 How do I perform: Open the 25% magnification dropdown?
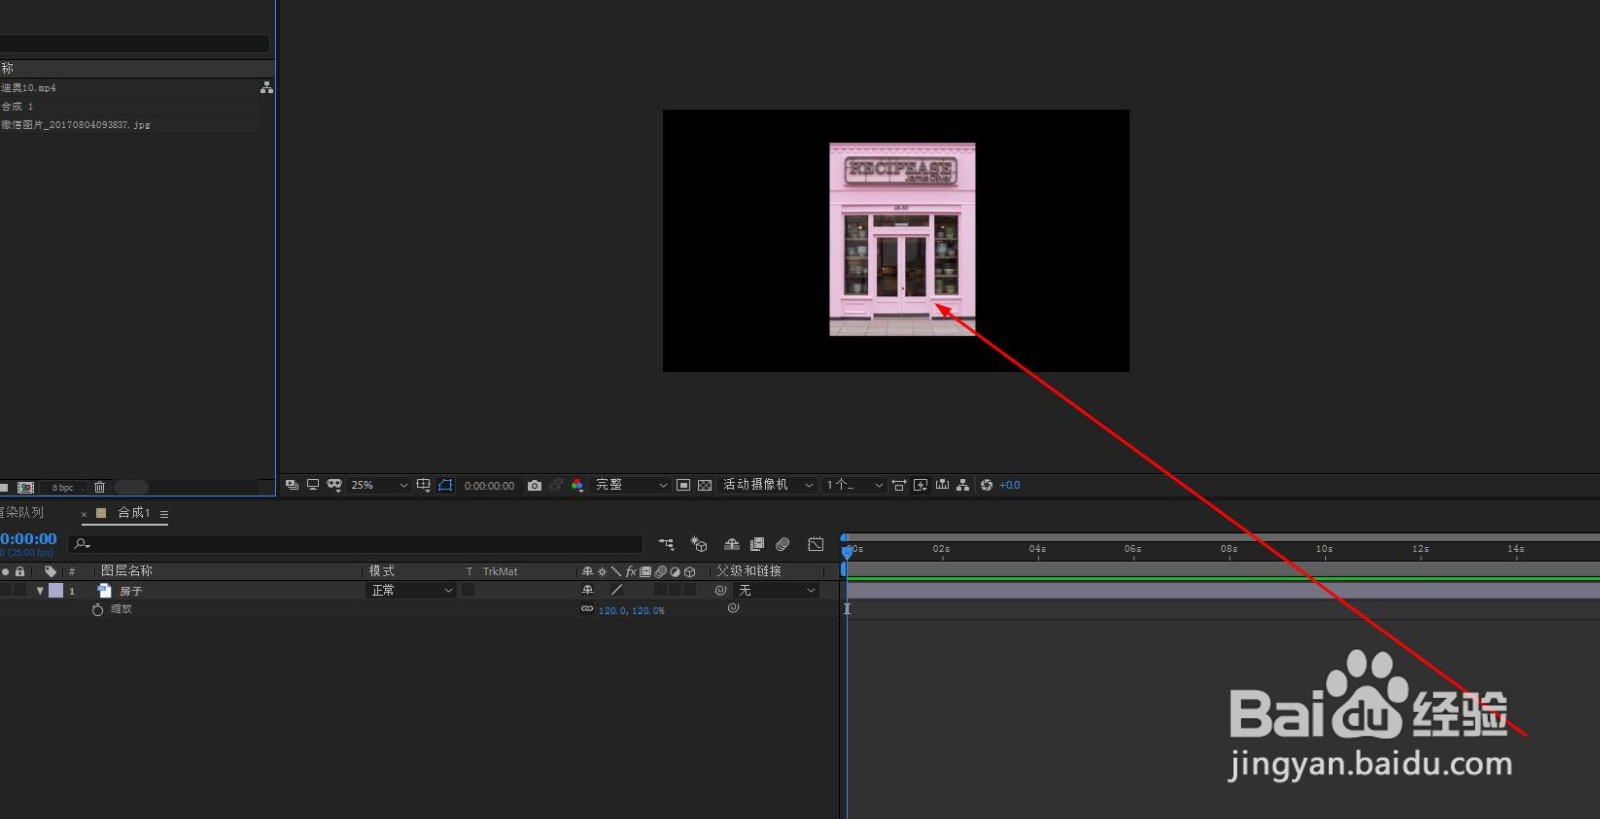379,485
